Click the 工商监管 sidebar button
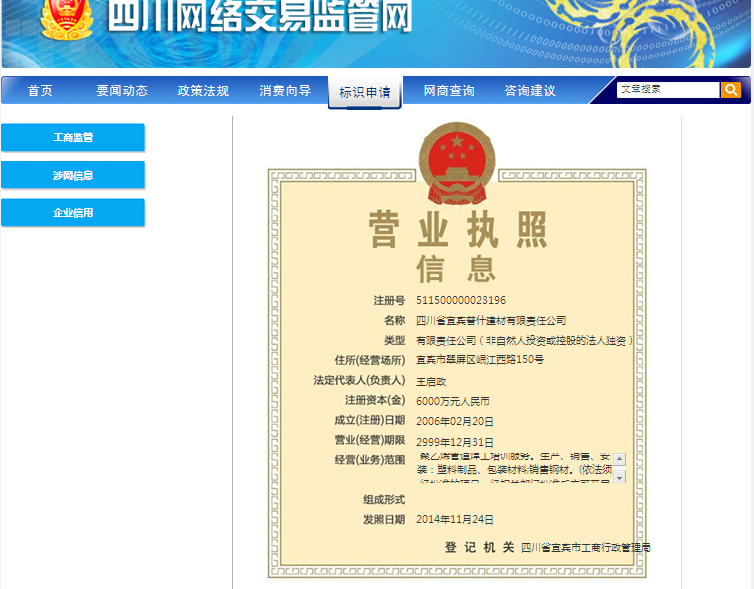Screen dimensions: 754x589 (x=73, y=138)
